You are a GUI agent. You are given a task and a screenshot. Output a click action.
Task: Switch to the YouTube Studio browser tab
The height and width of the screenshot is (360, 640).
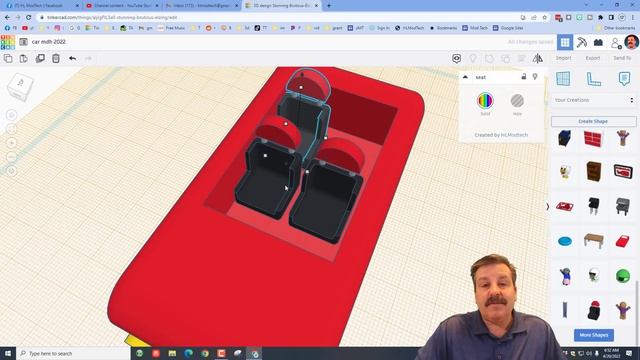click(122, 6)
